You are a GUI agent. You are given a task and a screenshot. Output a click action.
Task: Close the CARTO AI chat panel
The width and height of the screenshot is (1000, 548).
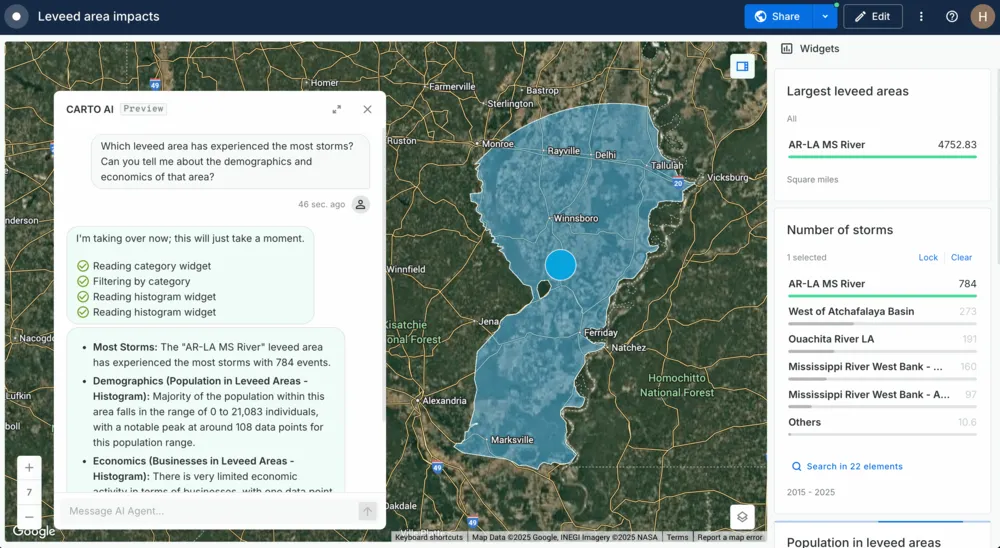coord(367,109)
